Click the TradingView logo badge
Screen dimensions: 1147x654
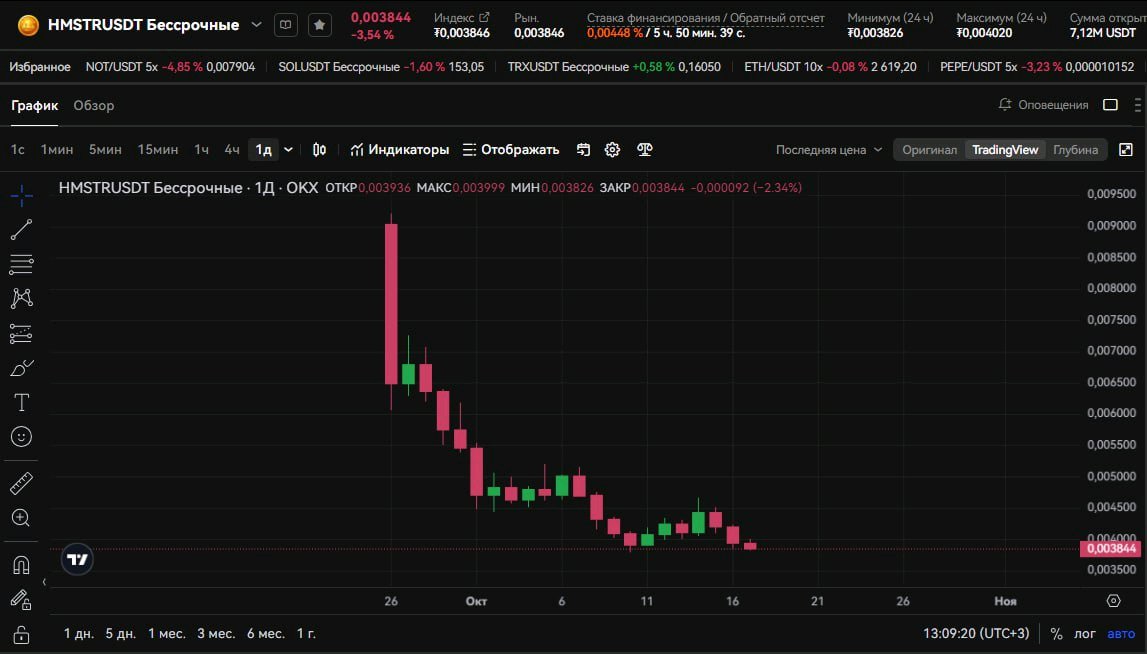77,560
